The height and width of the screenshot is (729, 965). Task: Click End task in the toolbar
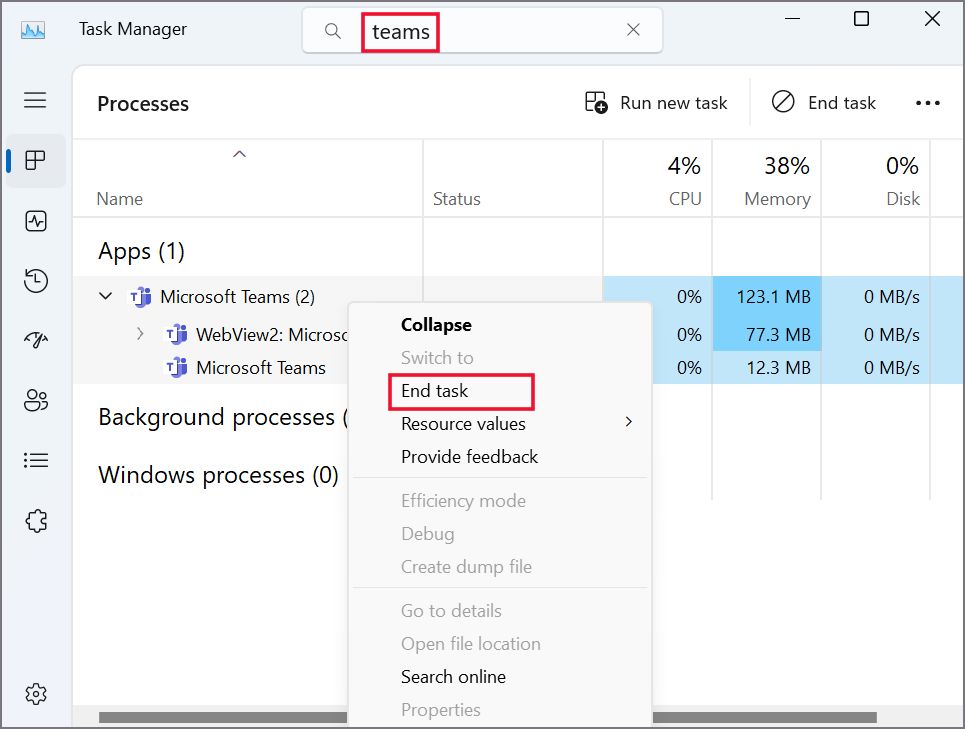tap(823, 103)
